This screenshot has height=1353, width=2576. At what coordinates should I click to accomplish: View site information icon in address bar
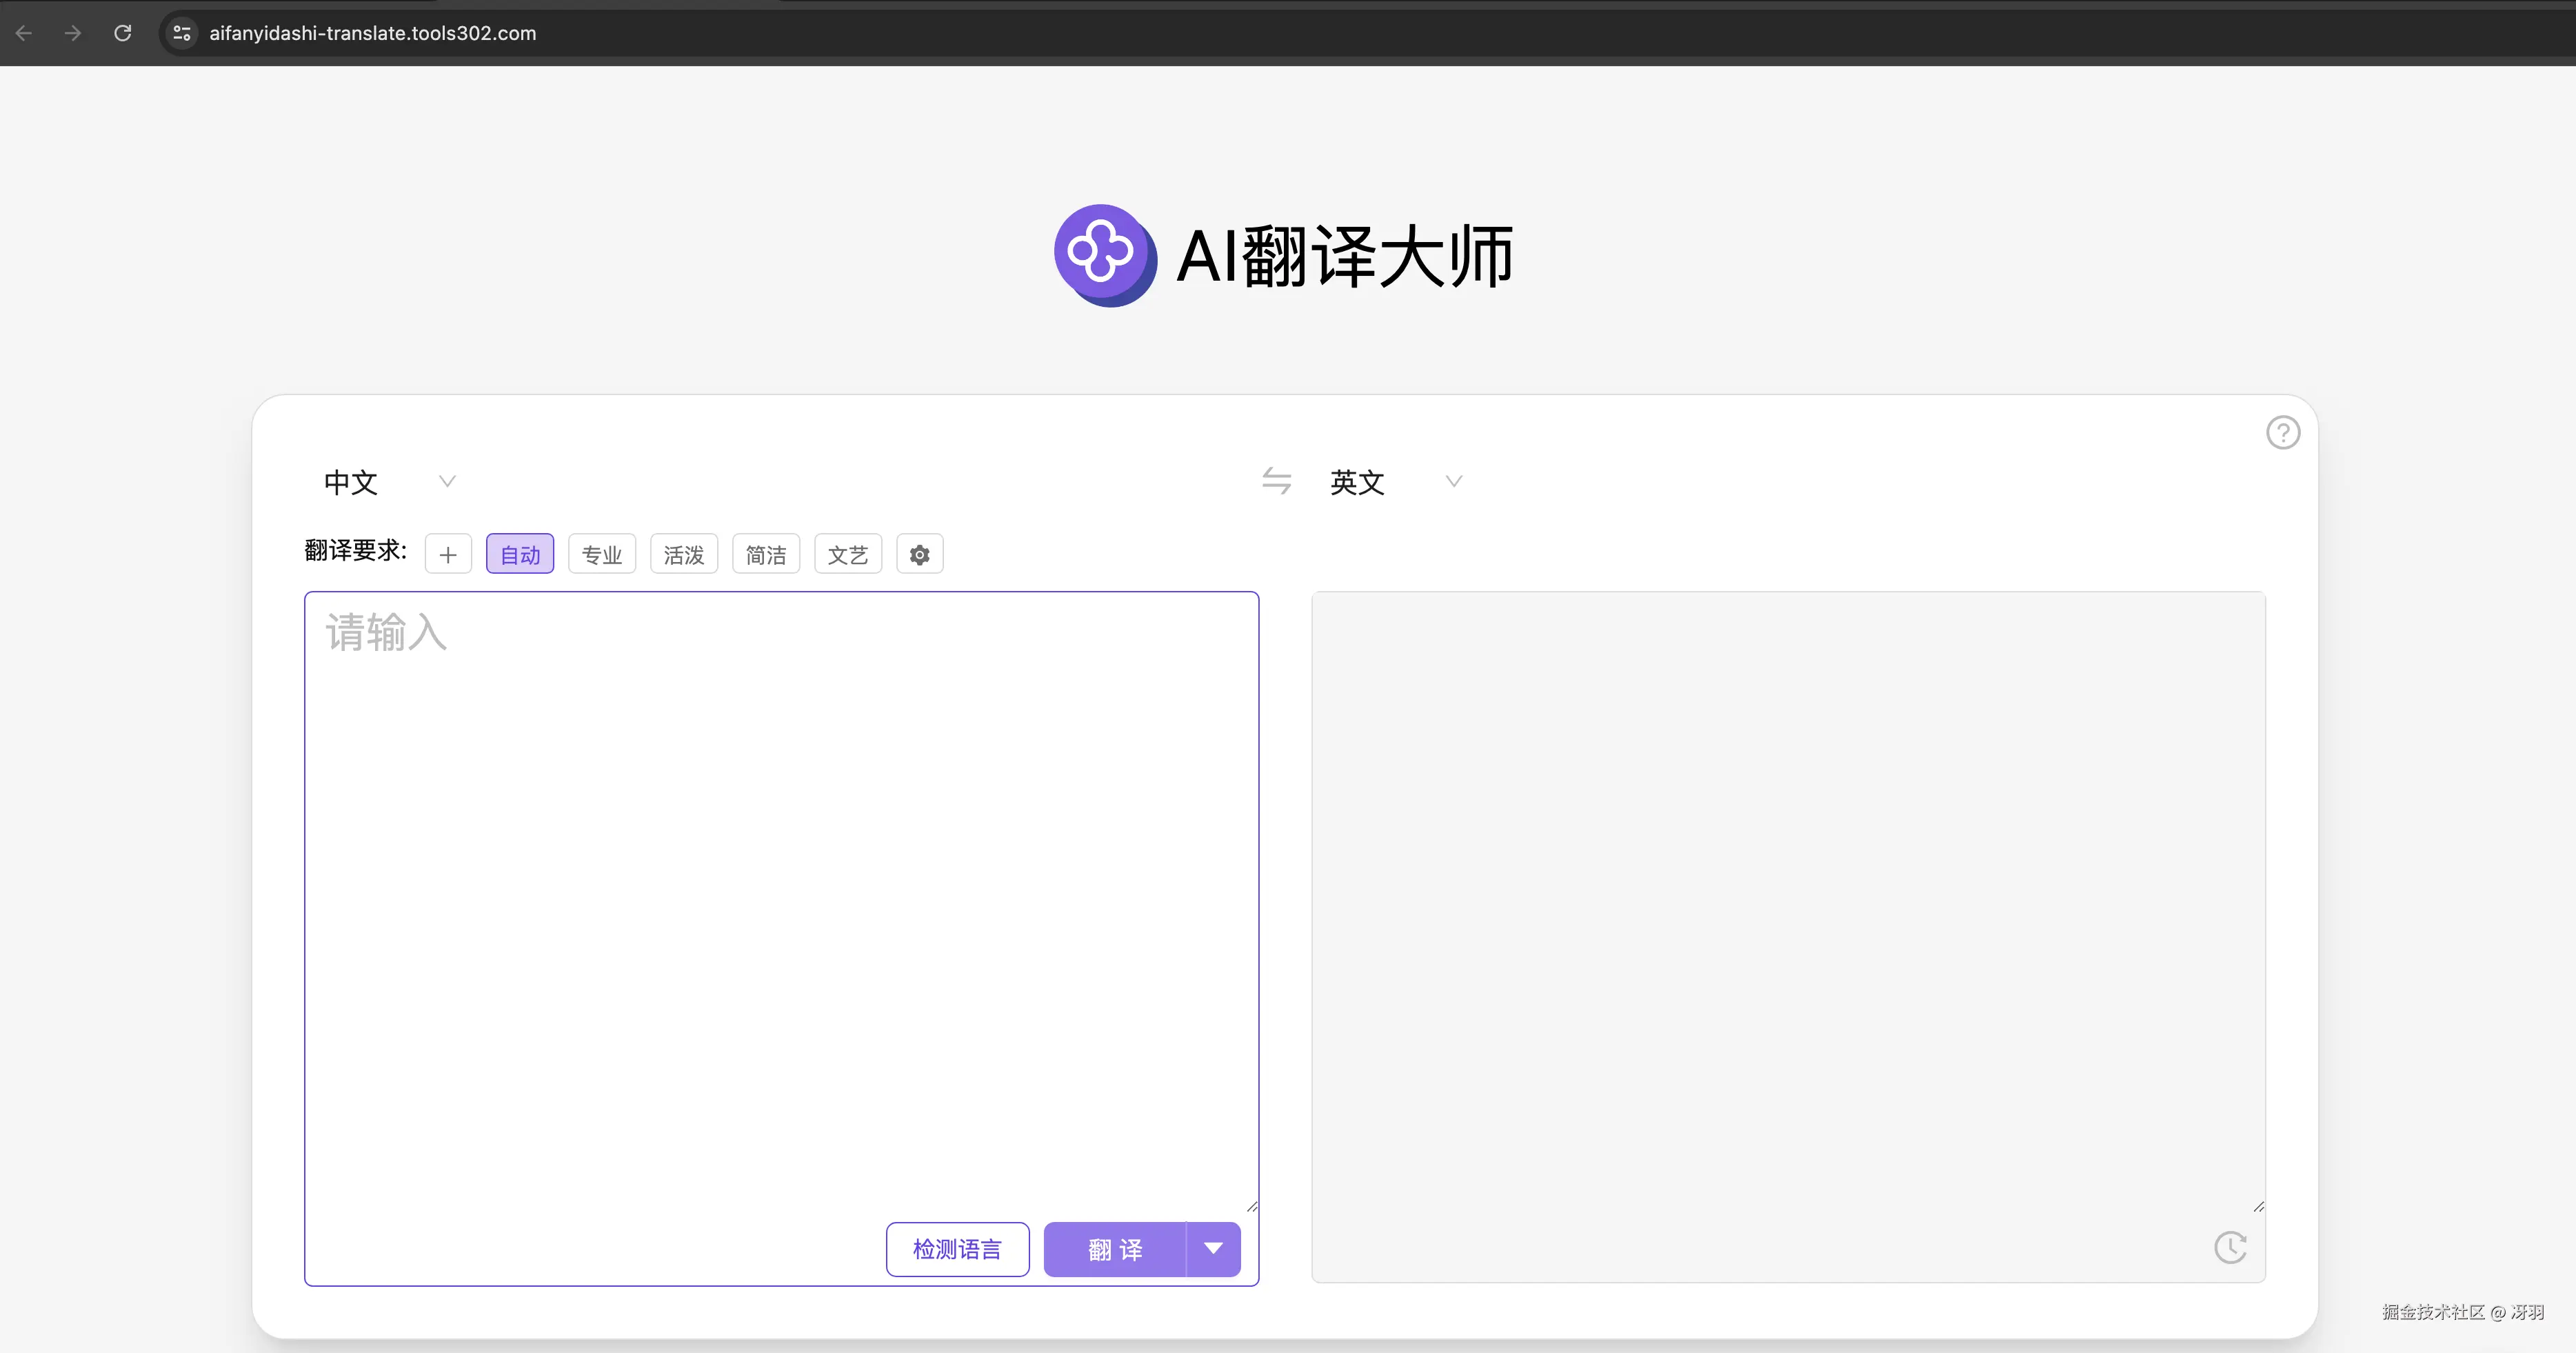(182, 33)
